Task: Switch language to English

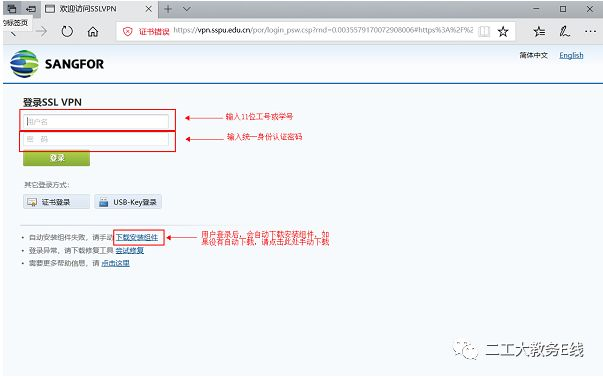Action: (x=571, y=55)
